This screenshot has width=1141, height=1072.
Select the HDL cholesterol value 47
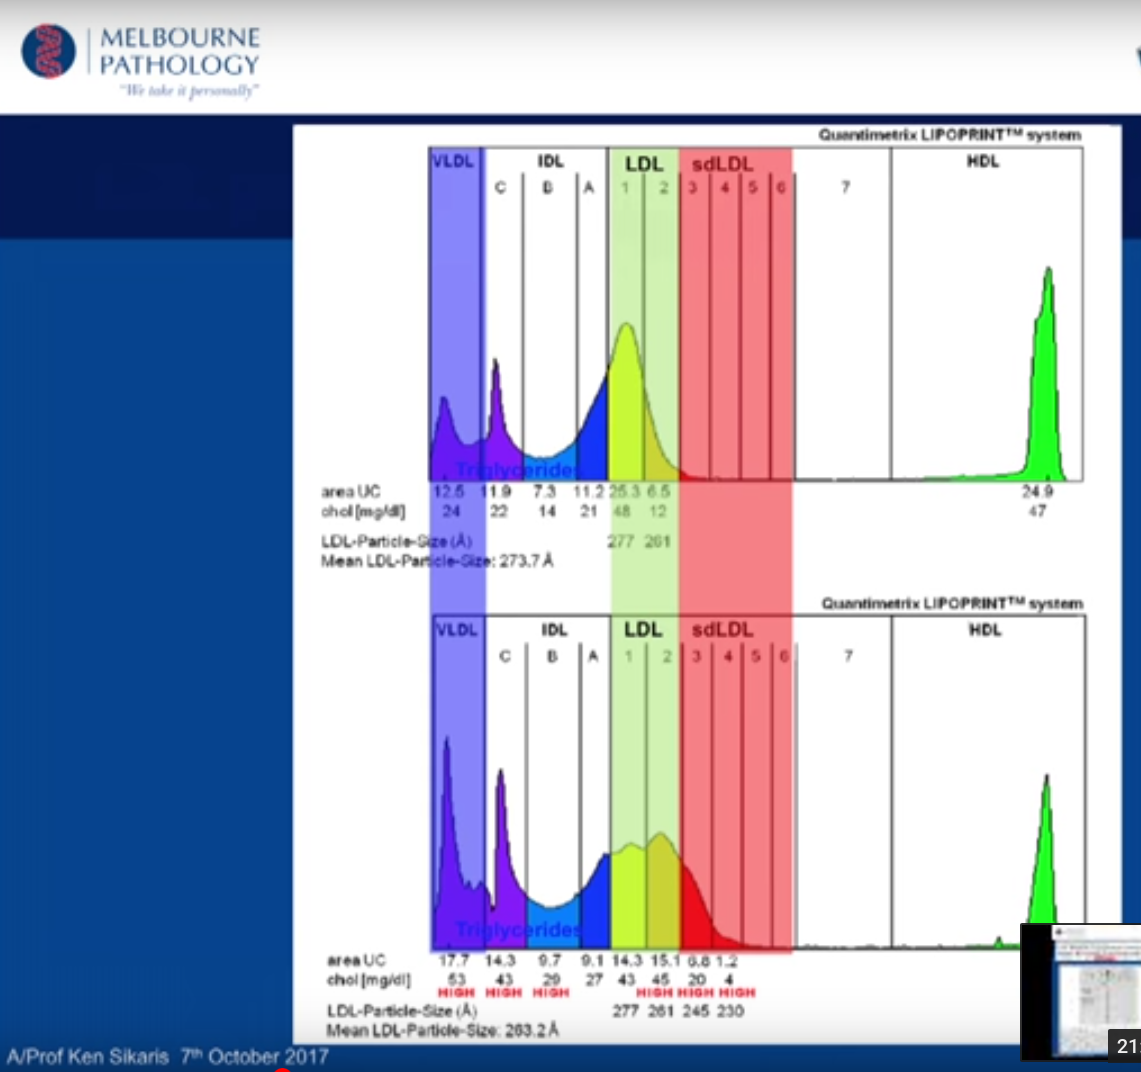click(1038, 511)
